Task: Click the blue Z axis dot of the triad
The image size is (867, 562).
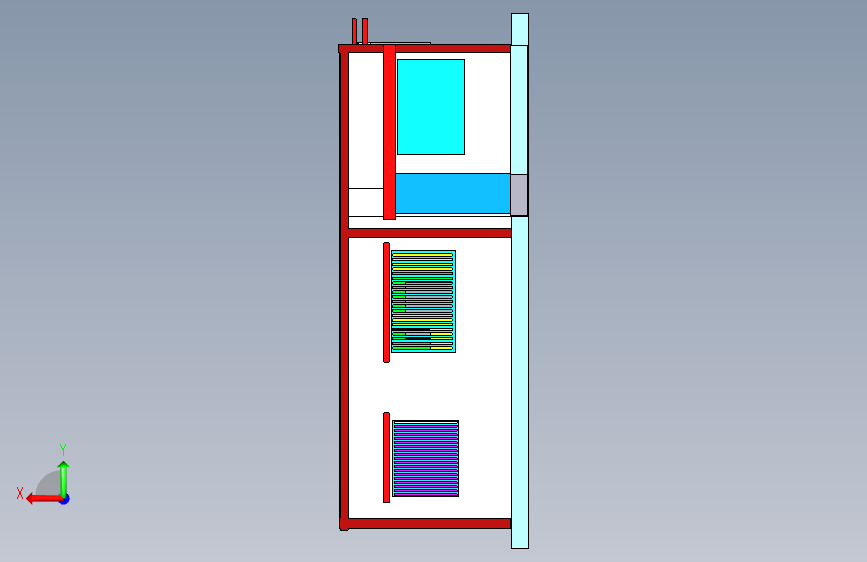Action: [x=65, y=500]
